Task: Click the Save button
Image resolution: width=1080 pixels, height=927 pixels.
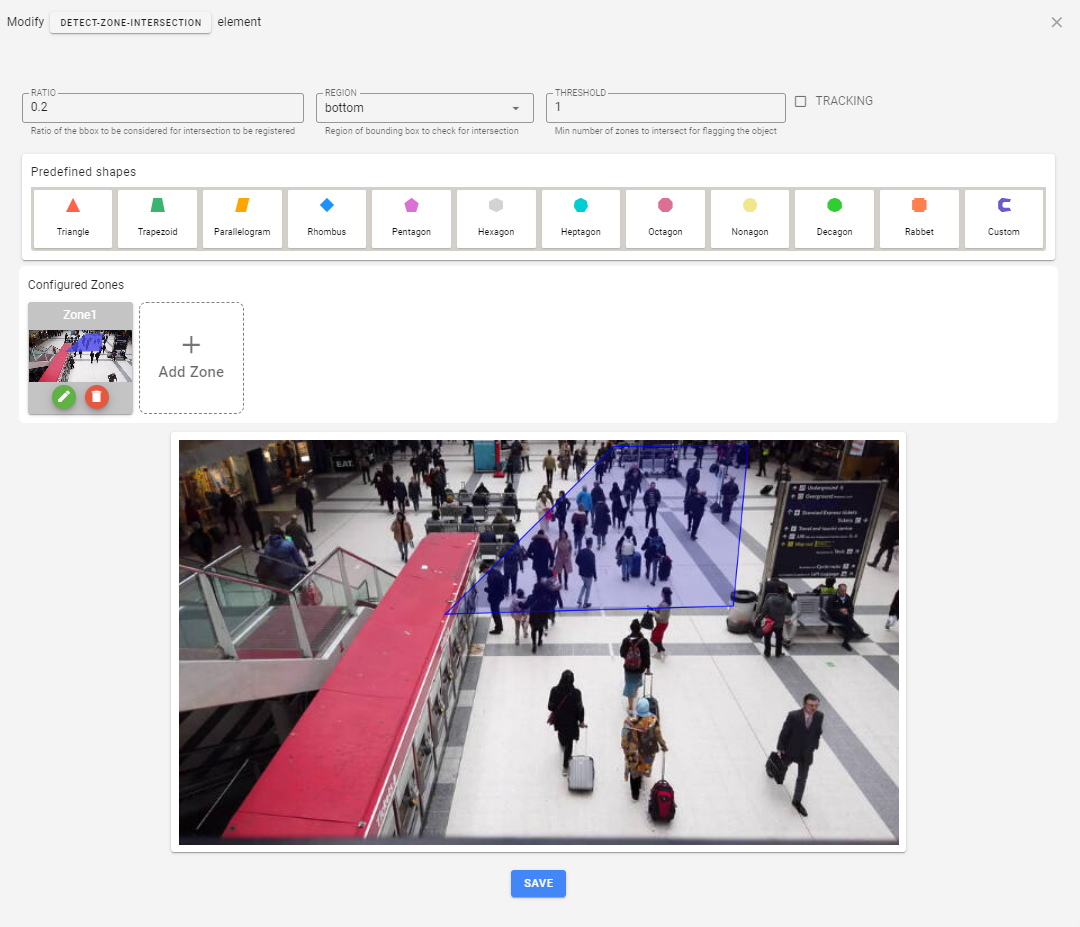Action: pyautogui.click(x=538, y=883)
